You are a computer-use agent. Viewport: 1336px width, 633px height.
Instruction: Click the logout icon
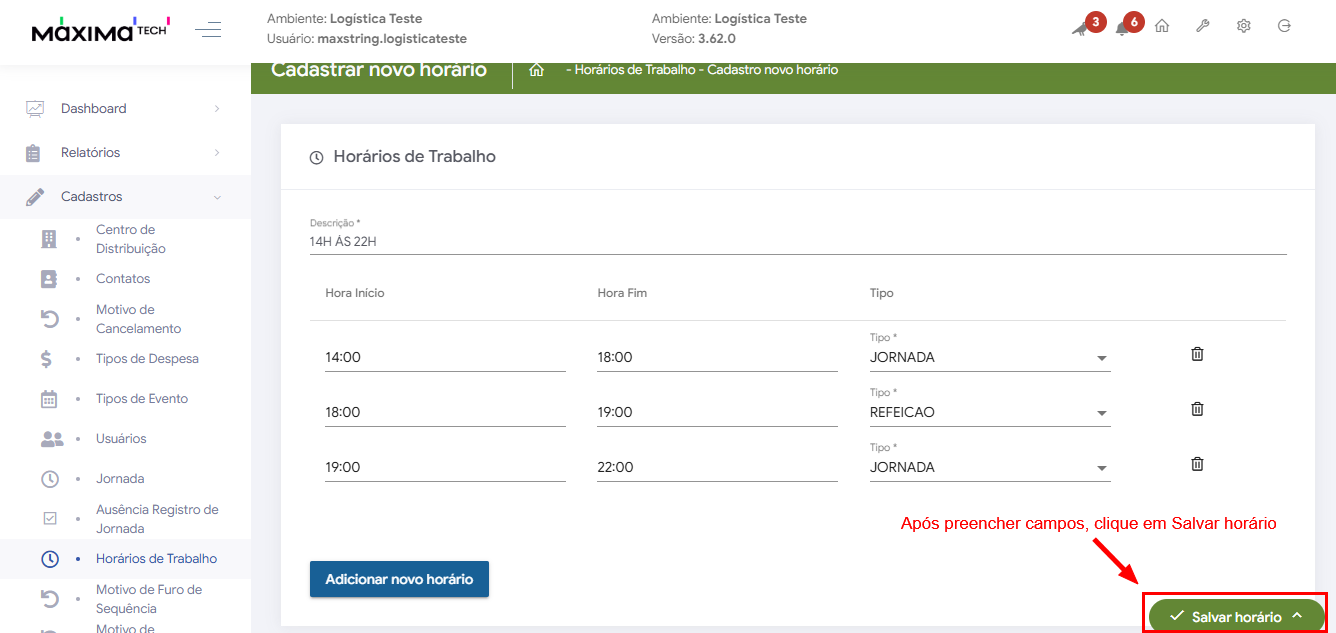coord(1285,27)
